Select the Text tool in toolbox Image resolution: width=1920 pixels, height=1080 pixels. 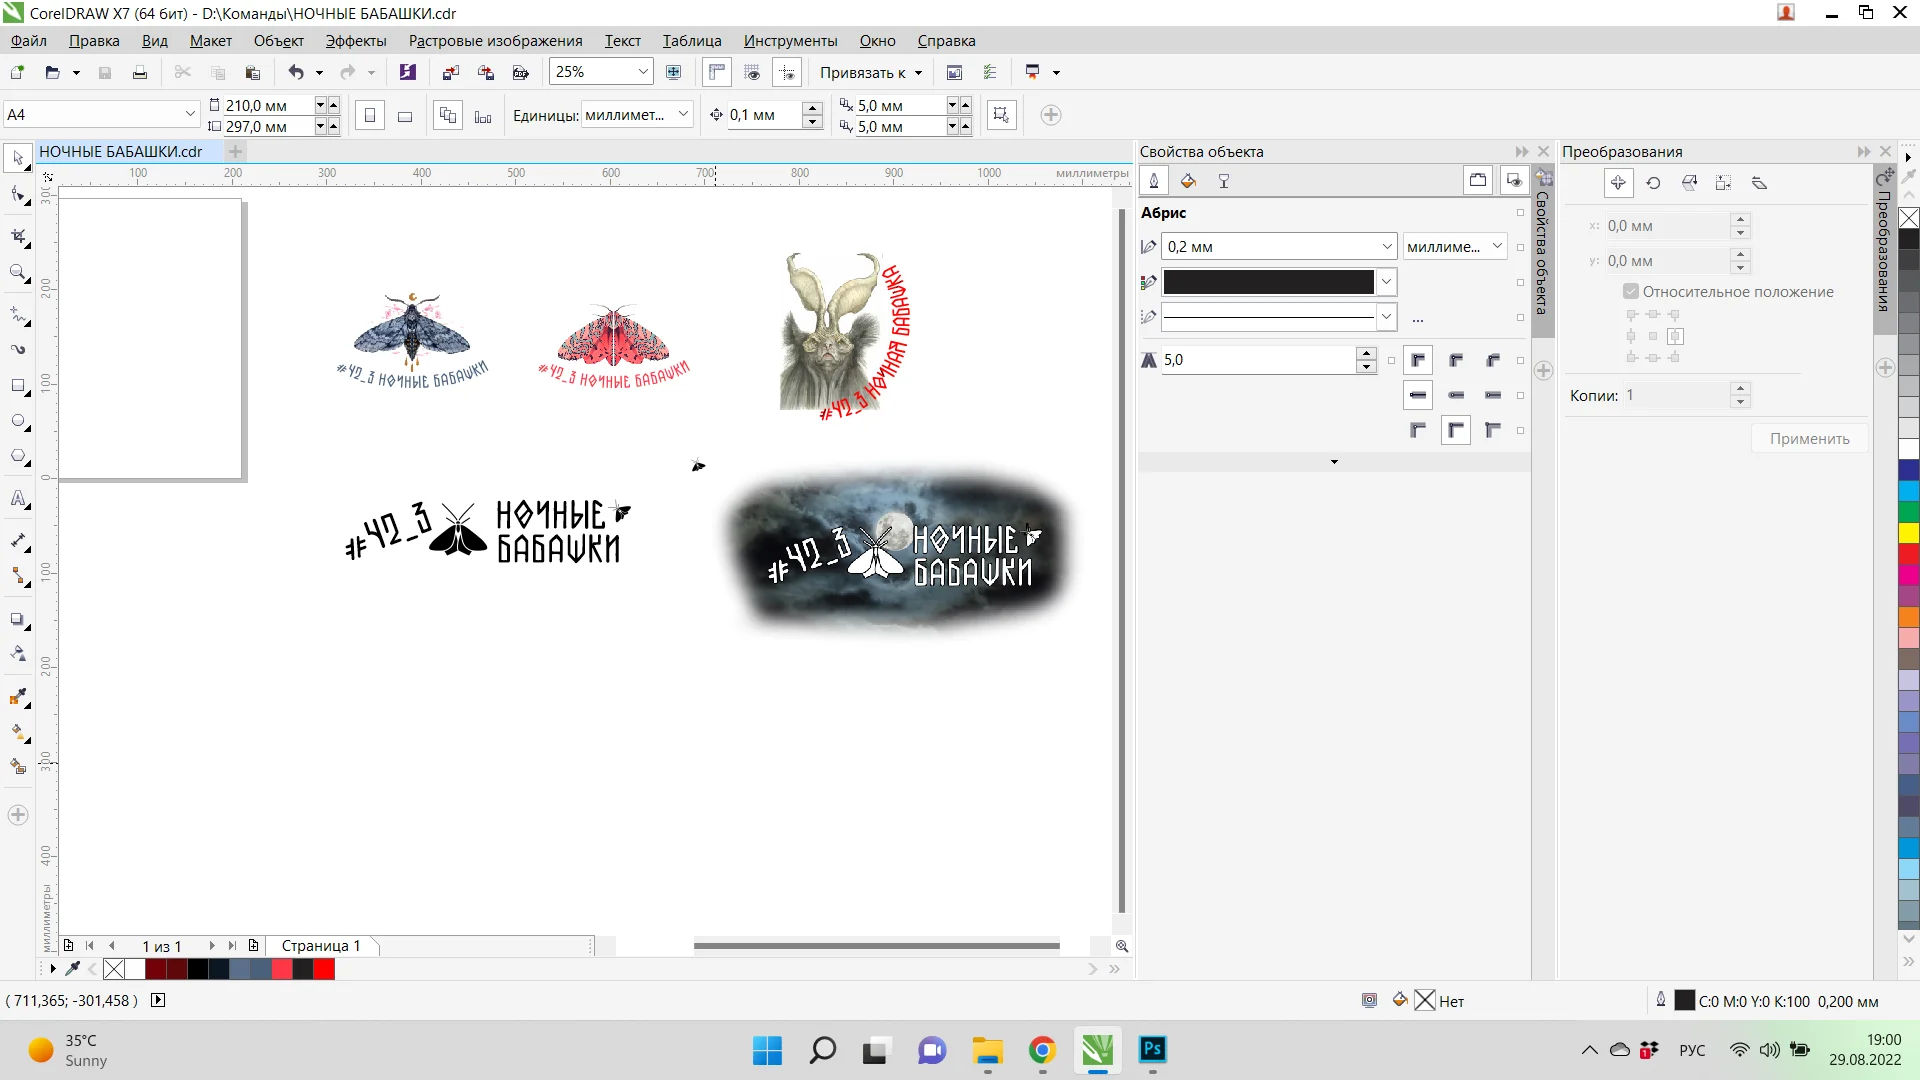point(18,499)
